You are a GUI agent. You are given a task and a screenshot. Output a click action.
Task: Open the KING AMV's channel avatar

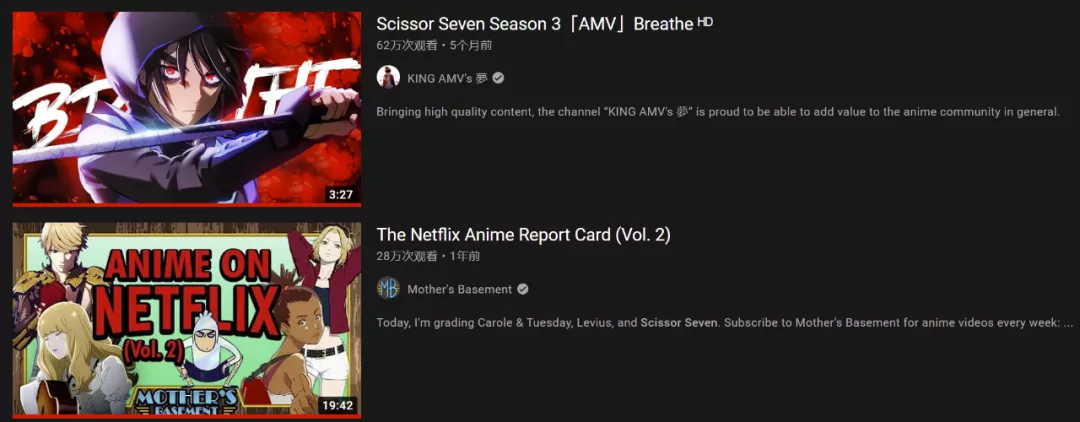[388, 77]
